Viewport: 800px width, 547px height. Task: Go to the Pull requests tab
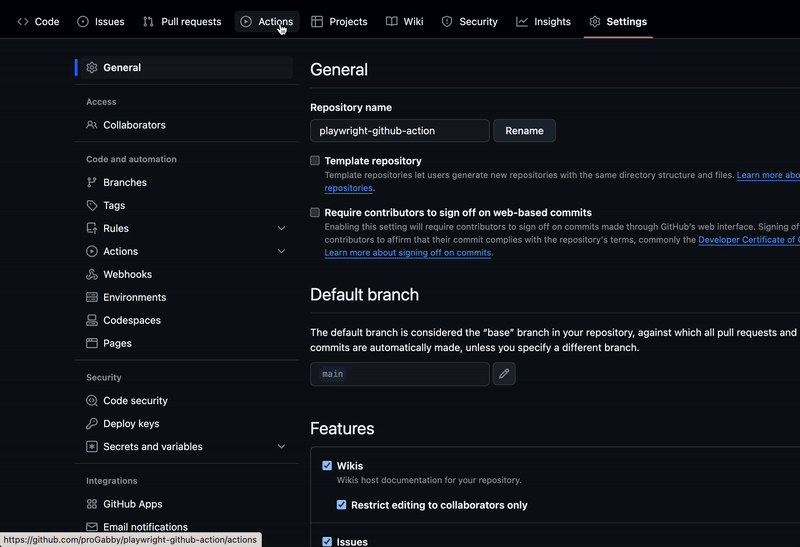pos(182,21)
